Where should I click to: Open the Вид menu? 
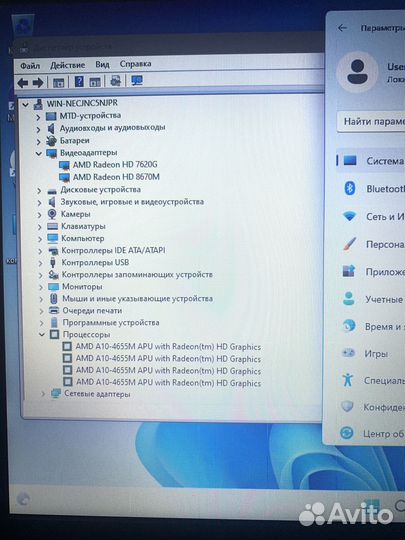click(x=102, y=64)
